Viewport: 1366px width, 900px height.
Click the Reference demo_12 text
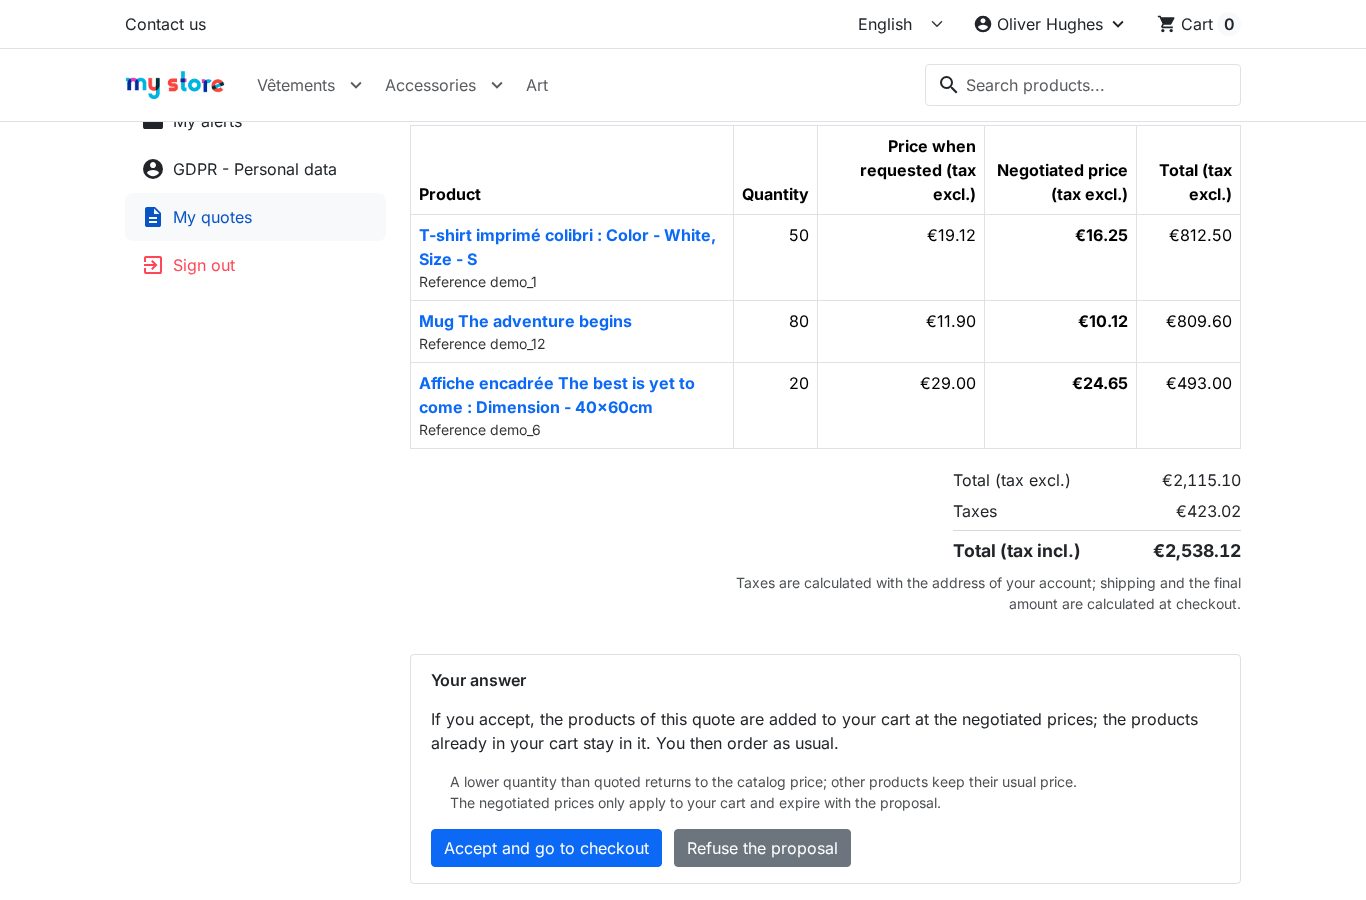482,344
